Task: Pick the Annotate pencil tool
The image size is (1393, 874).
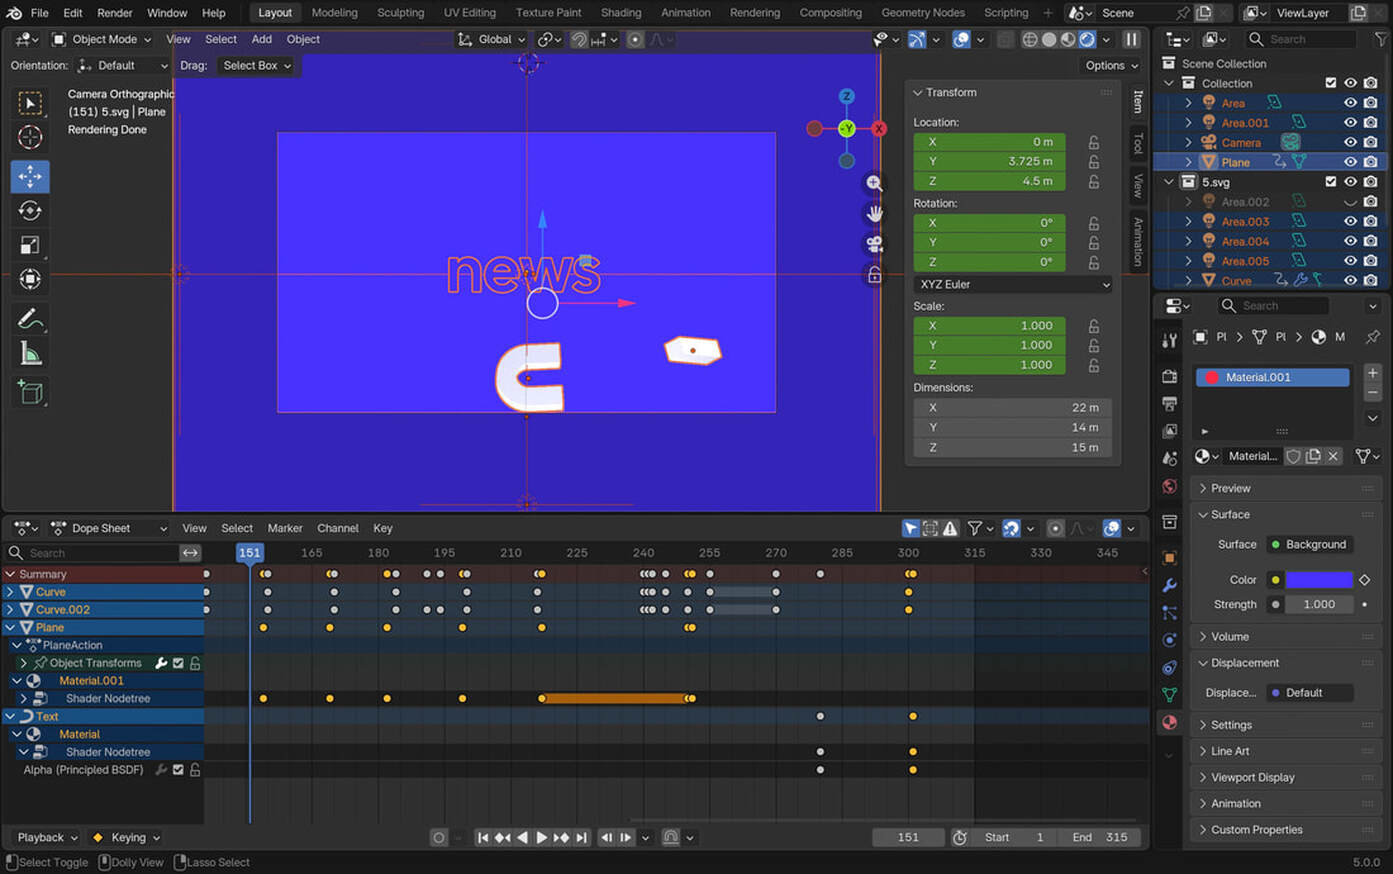Action: tap(30, 319)
